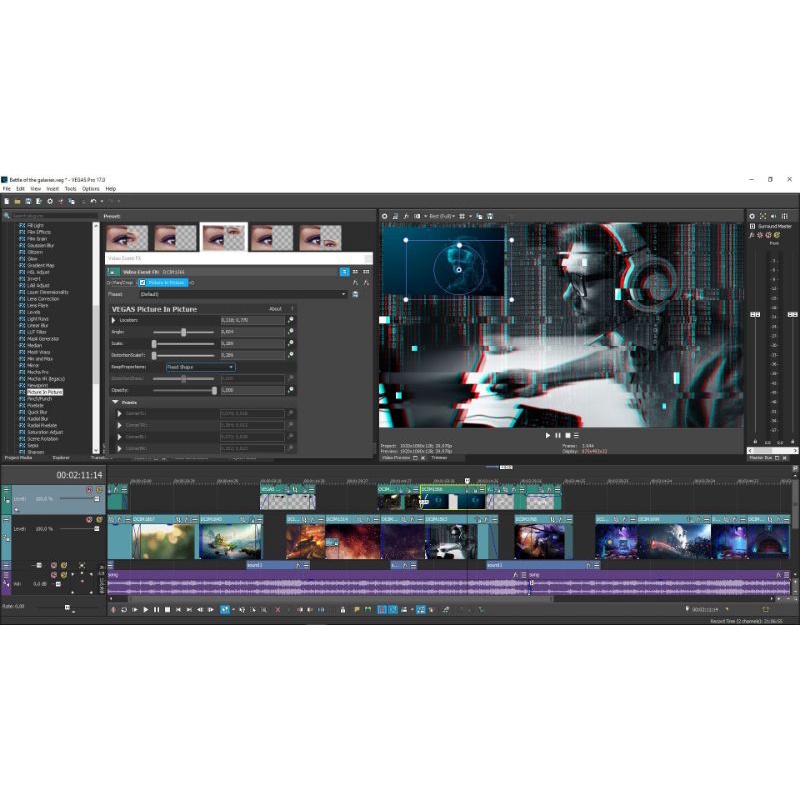Screen dimensions: 800x800
Task: Click the Undo icon on the main toolbar
Action: [x=92, y=200]
